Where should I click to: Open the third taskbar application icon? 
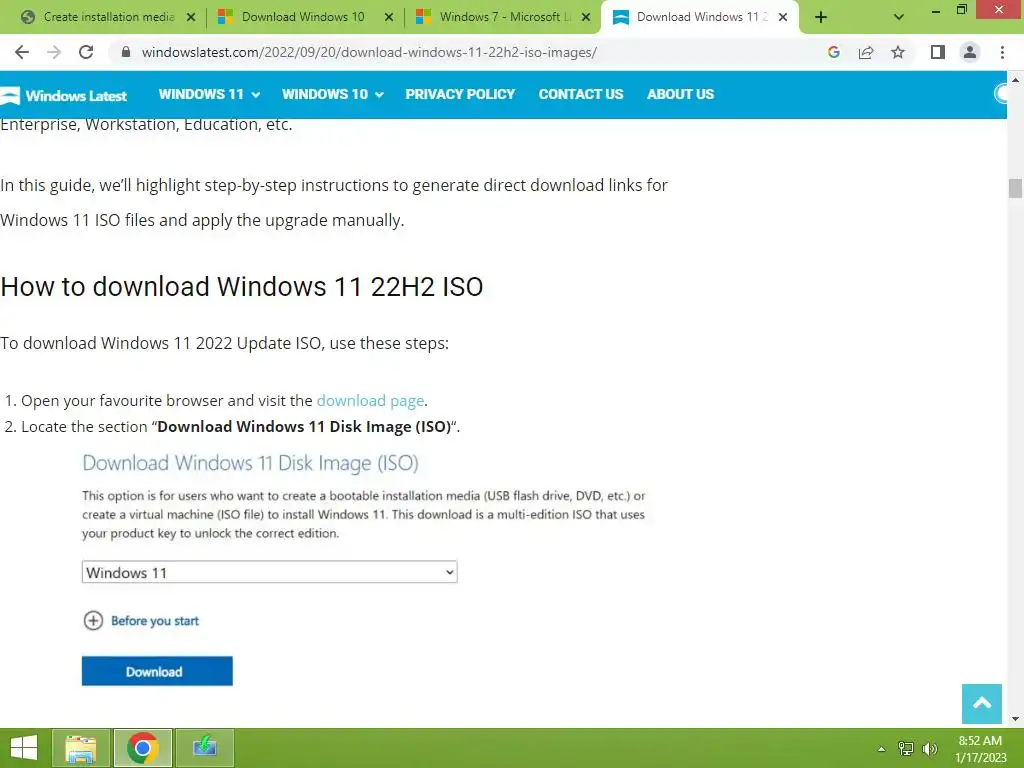[204, 748]
